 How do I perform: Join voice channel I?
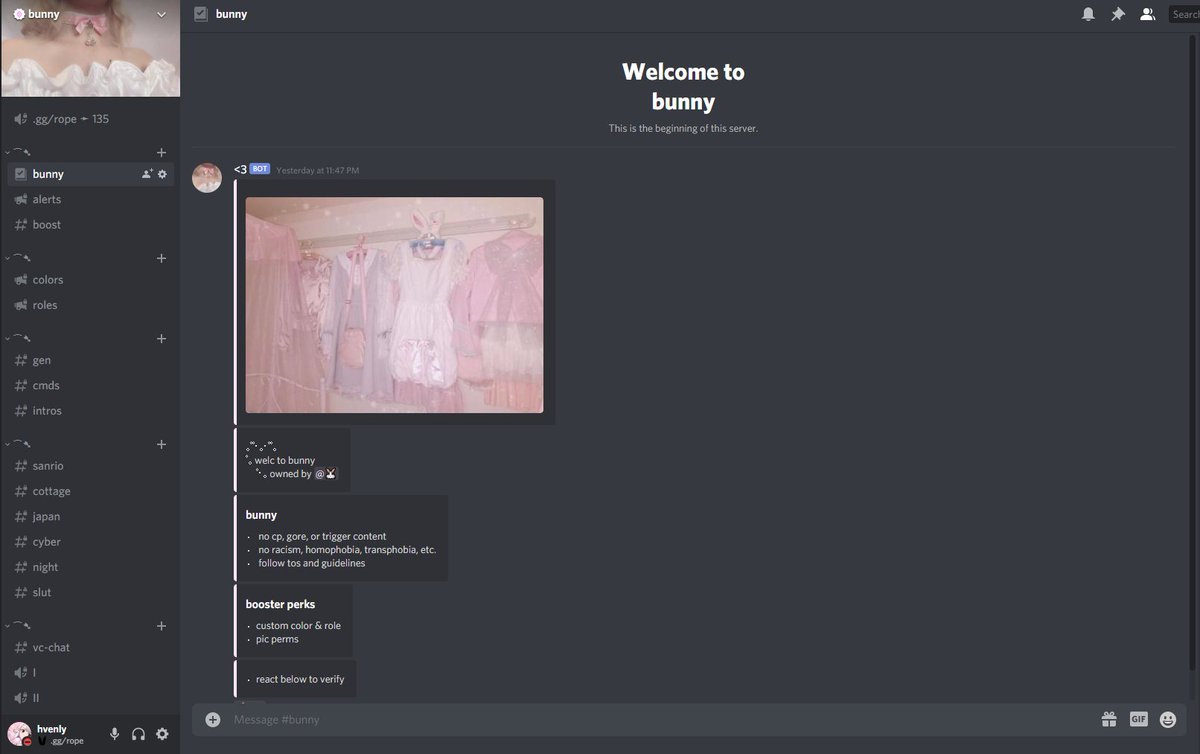[90, 673]
